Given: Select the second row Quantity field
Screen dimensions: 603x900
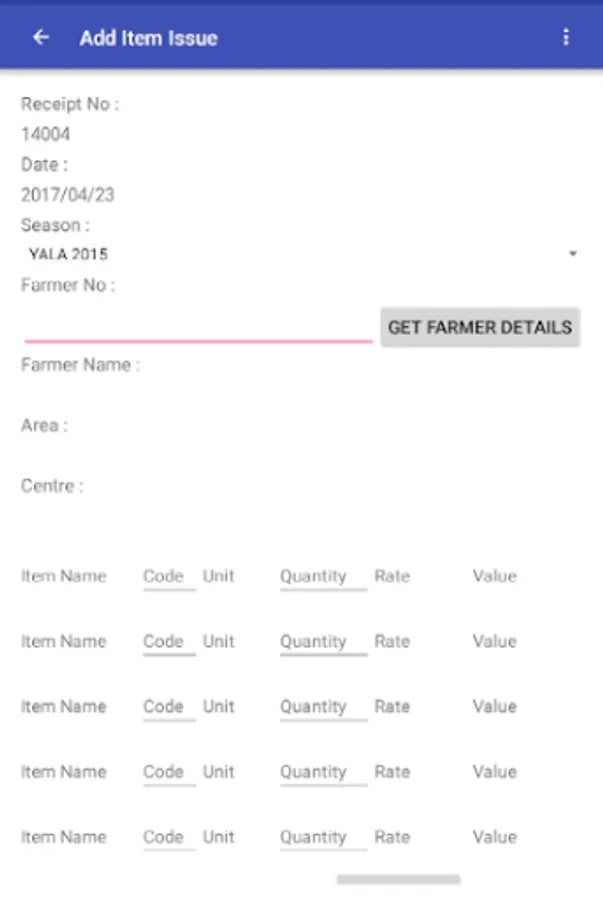Looking at the screenshot, I should pos(322,642).
